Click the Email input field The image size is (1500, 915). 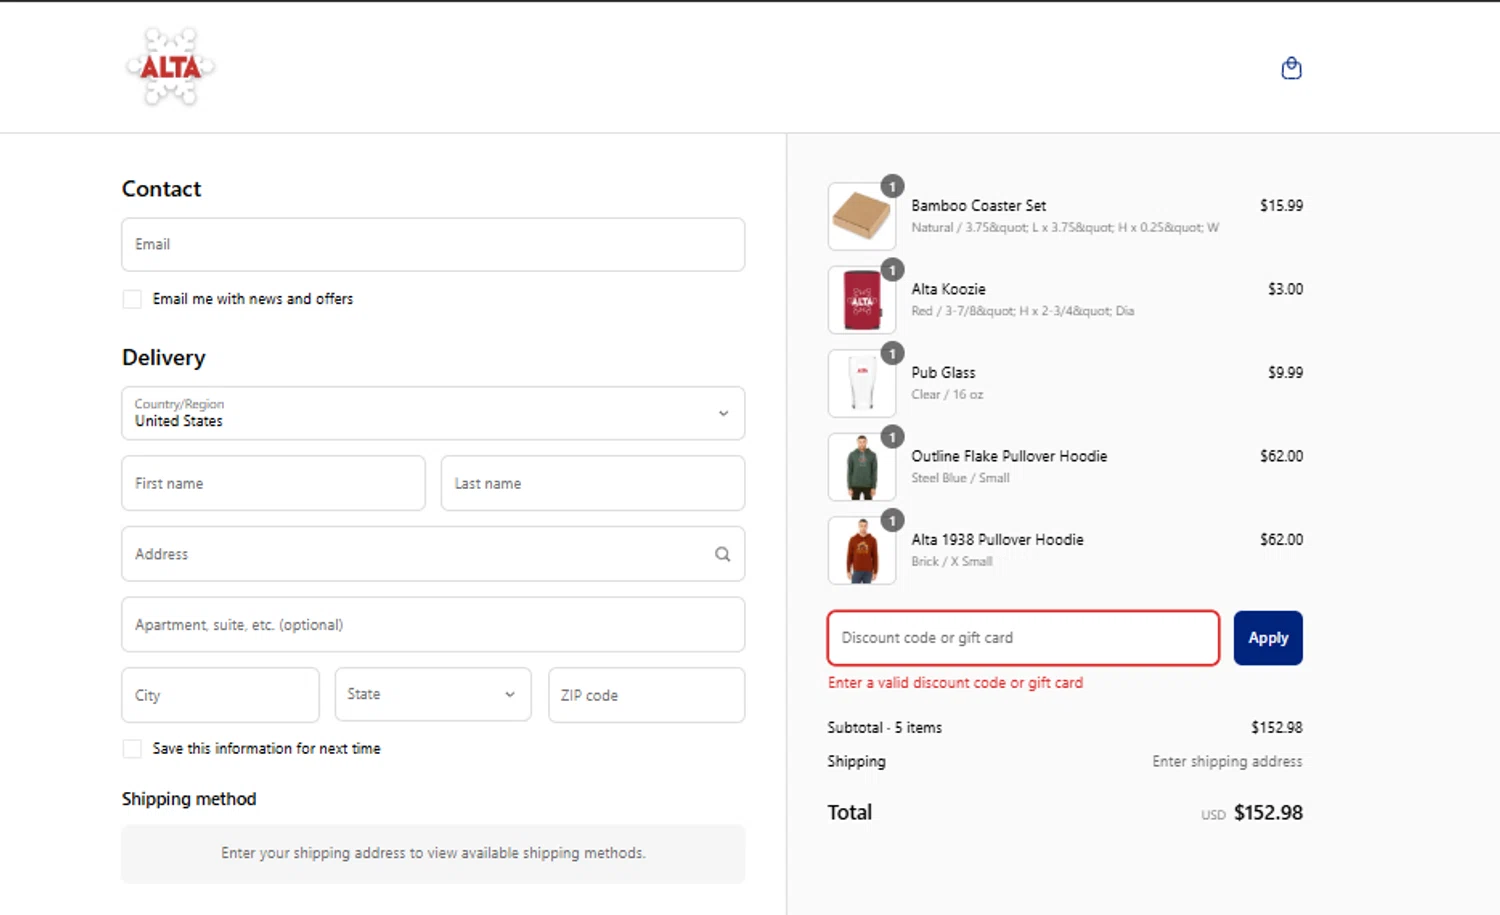coord(432,245)
